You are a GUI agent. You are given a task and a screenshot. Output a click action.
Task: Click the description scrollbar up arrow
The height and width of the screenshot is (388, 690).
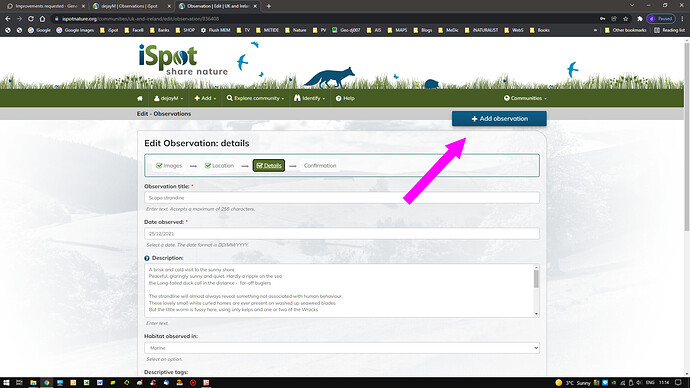536,267
